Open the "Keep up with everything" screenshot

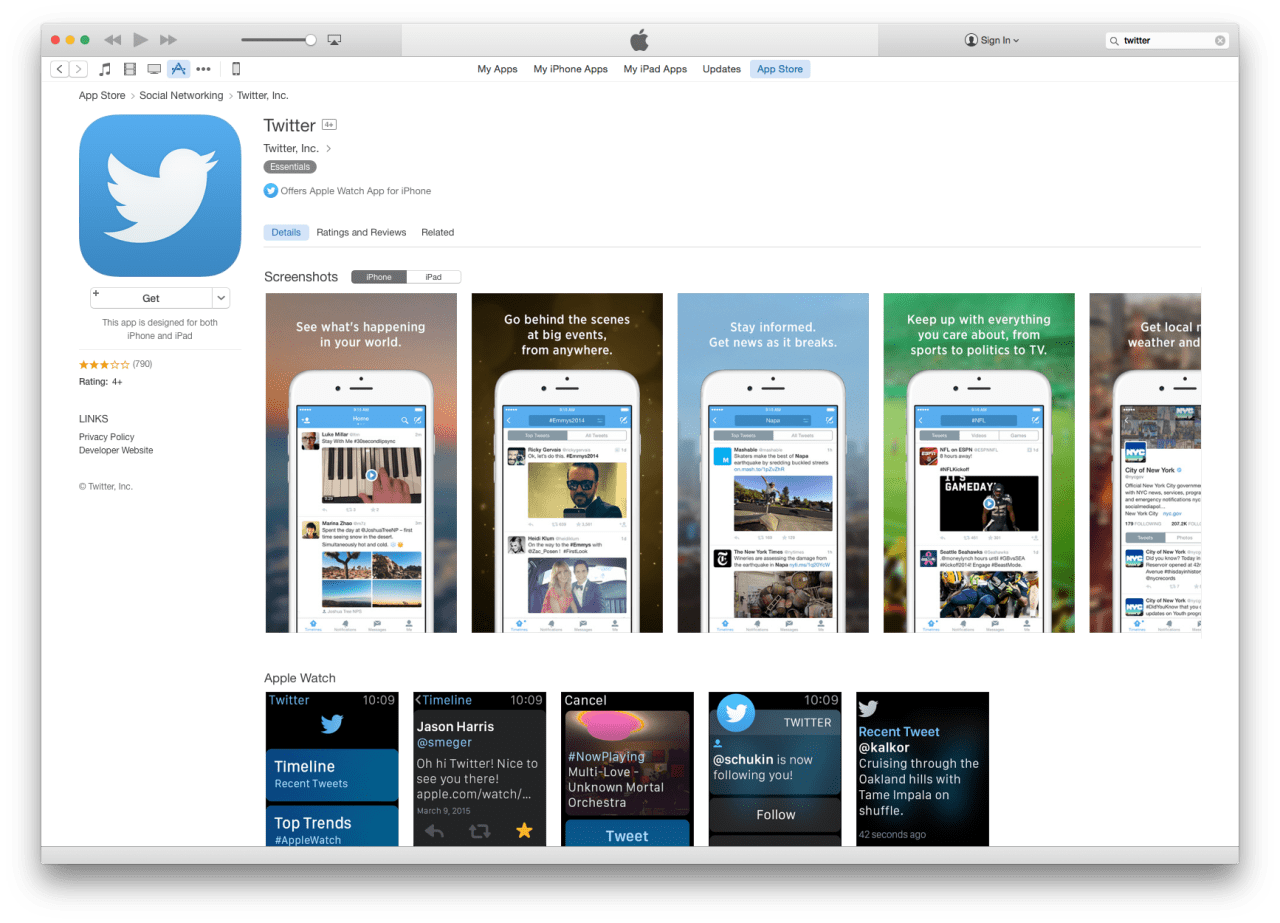(979, 463)
